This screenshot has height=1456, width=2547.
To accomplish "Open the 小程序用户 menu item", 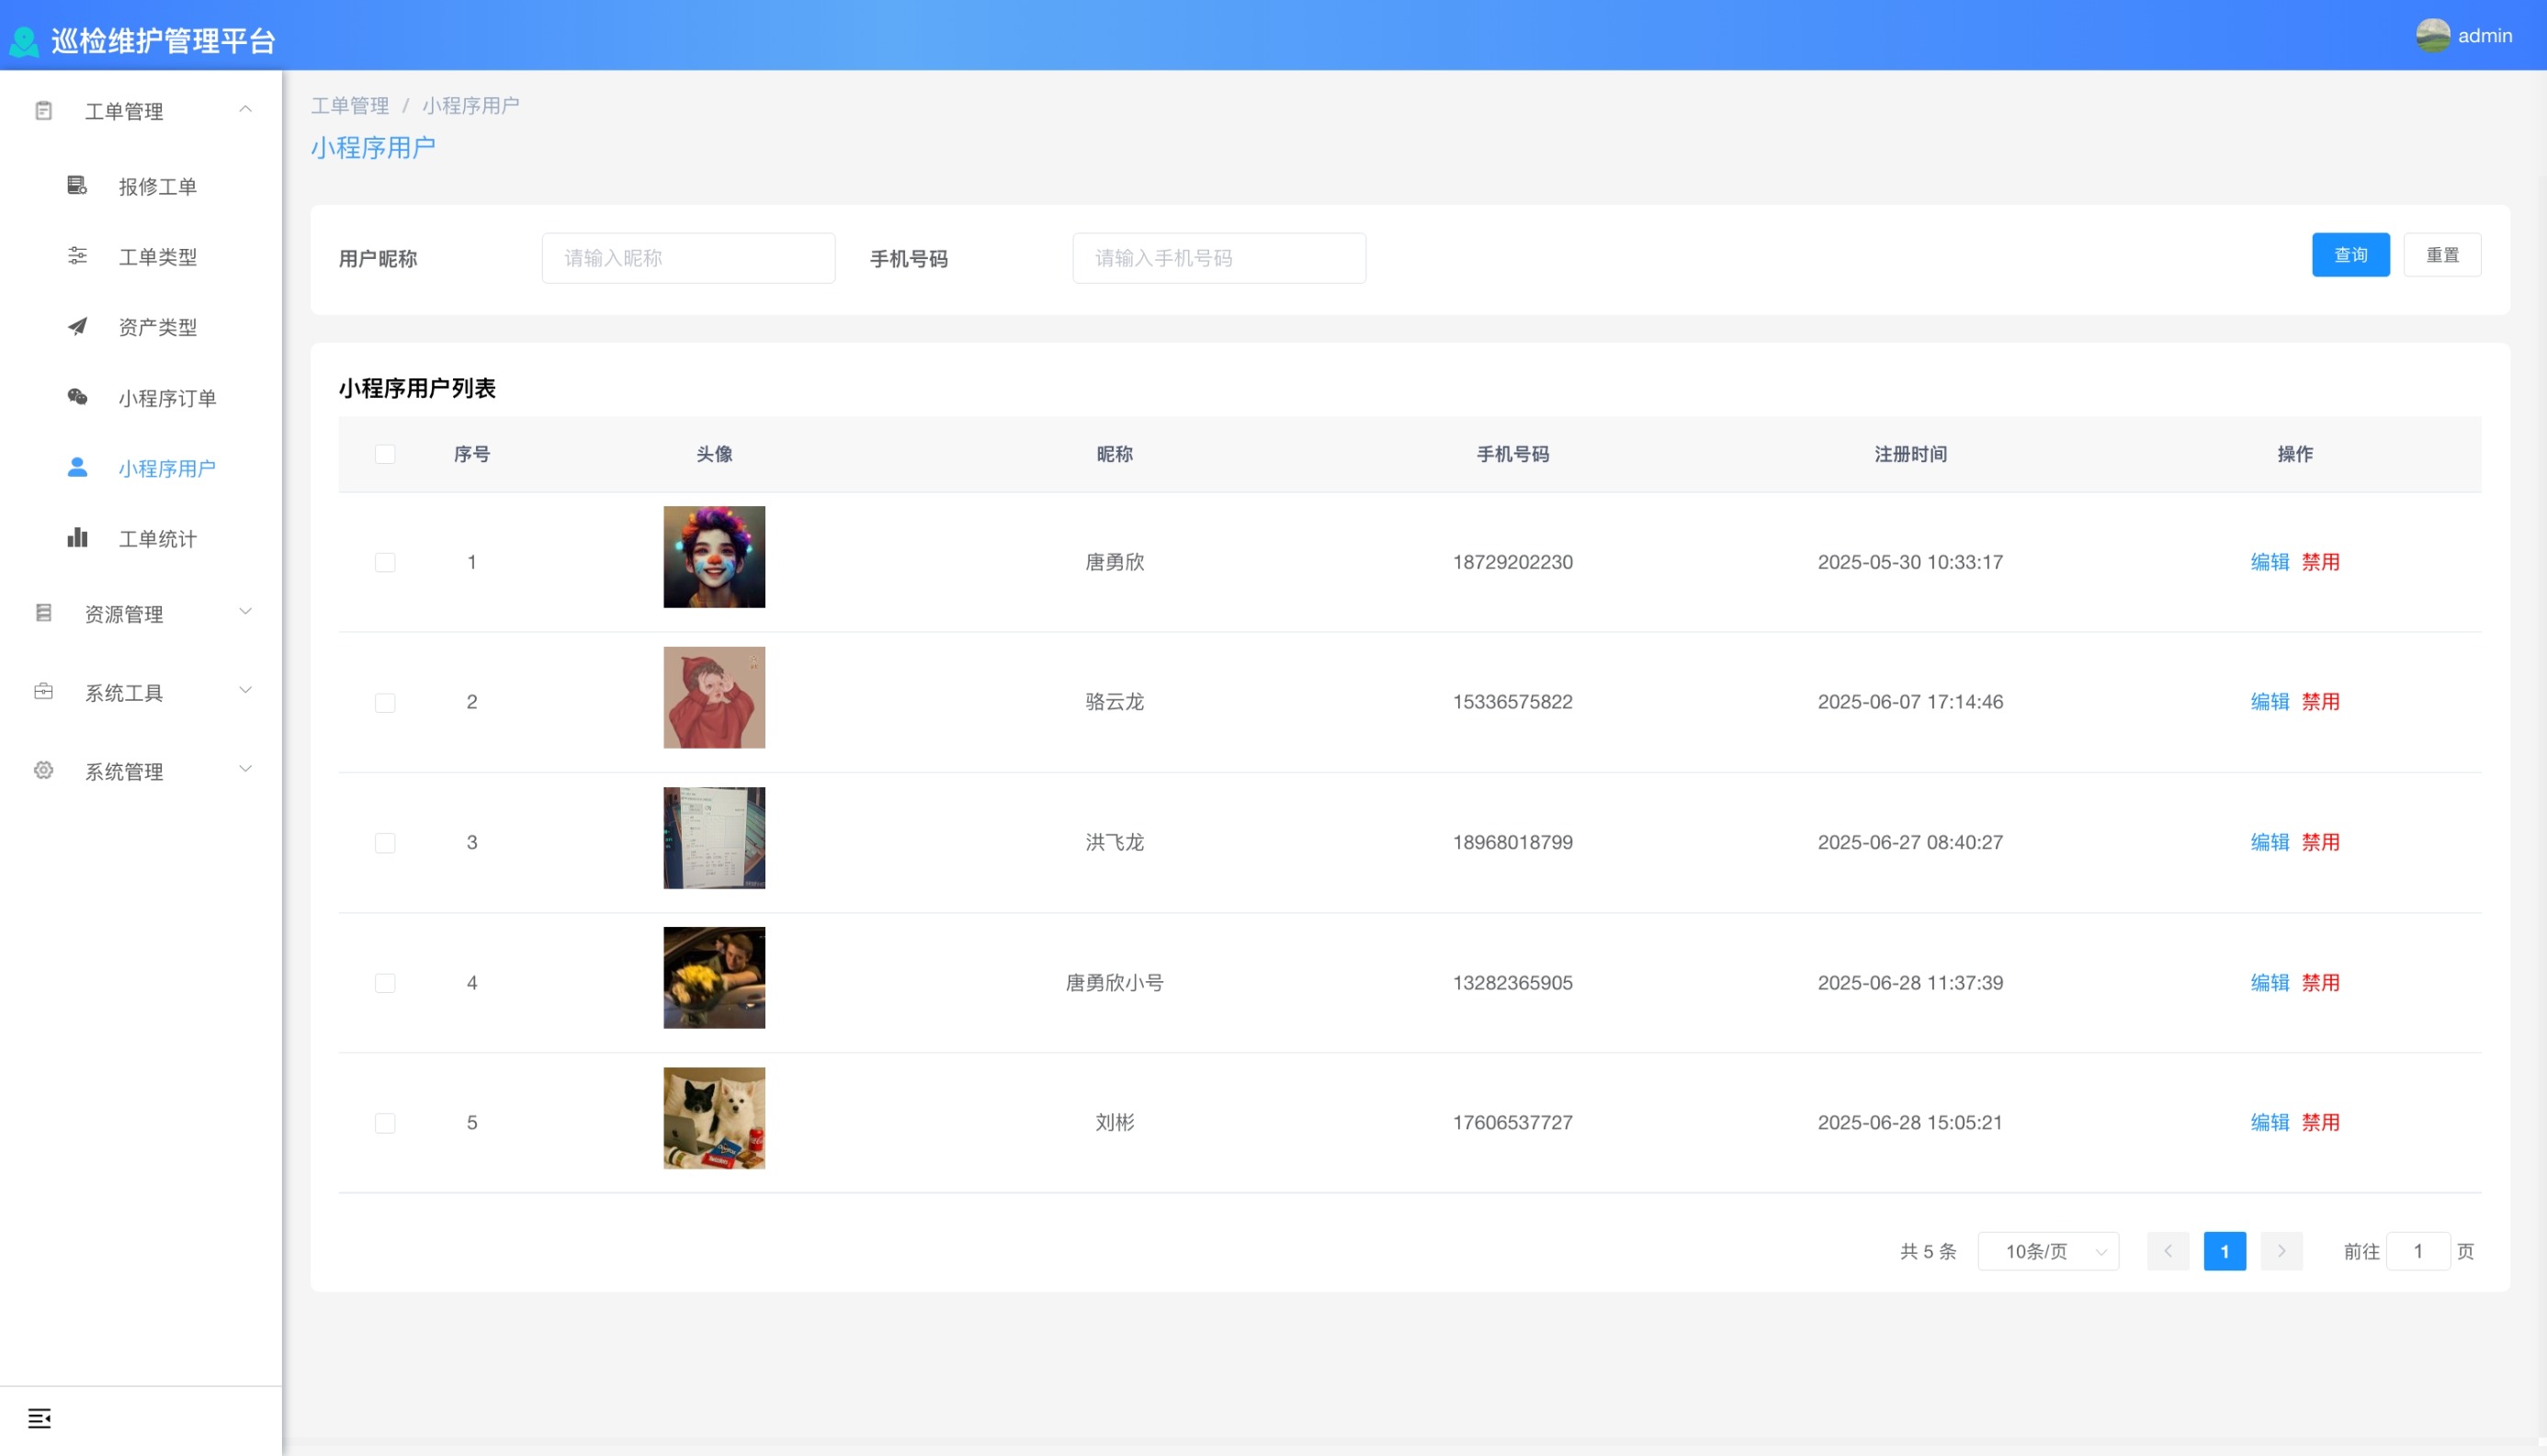I will coord(167,468).
